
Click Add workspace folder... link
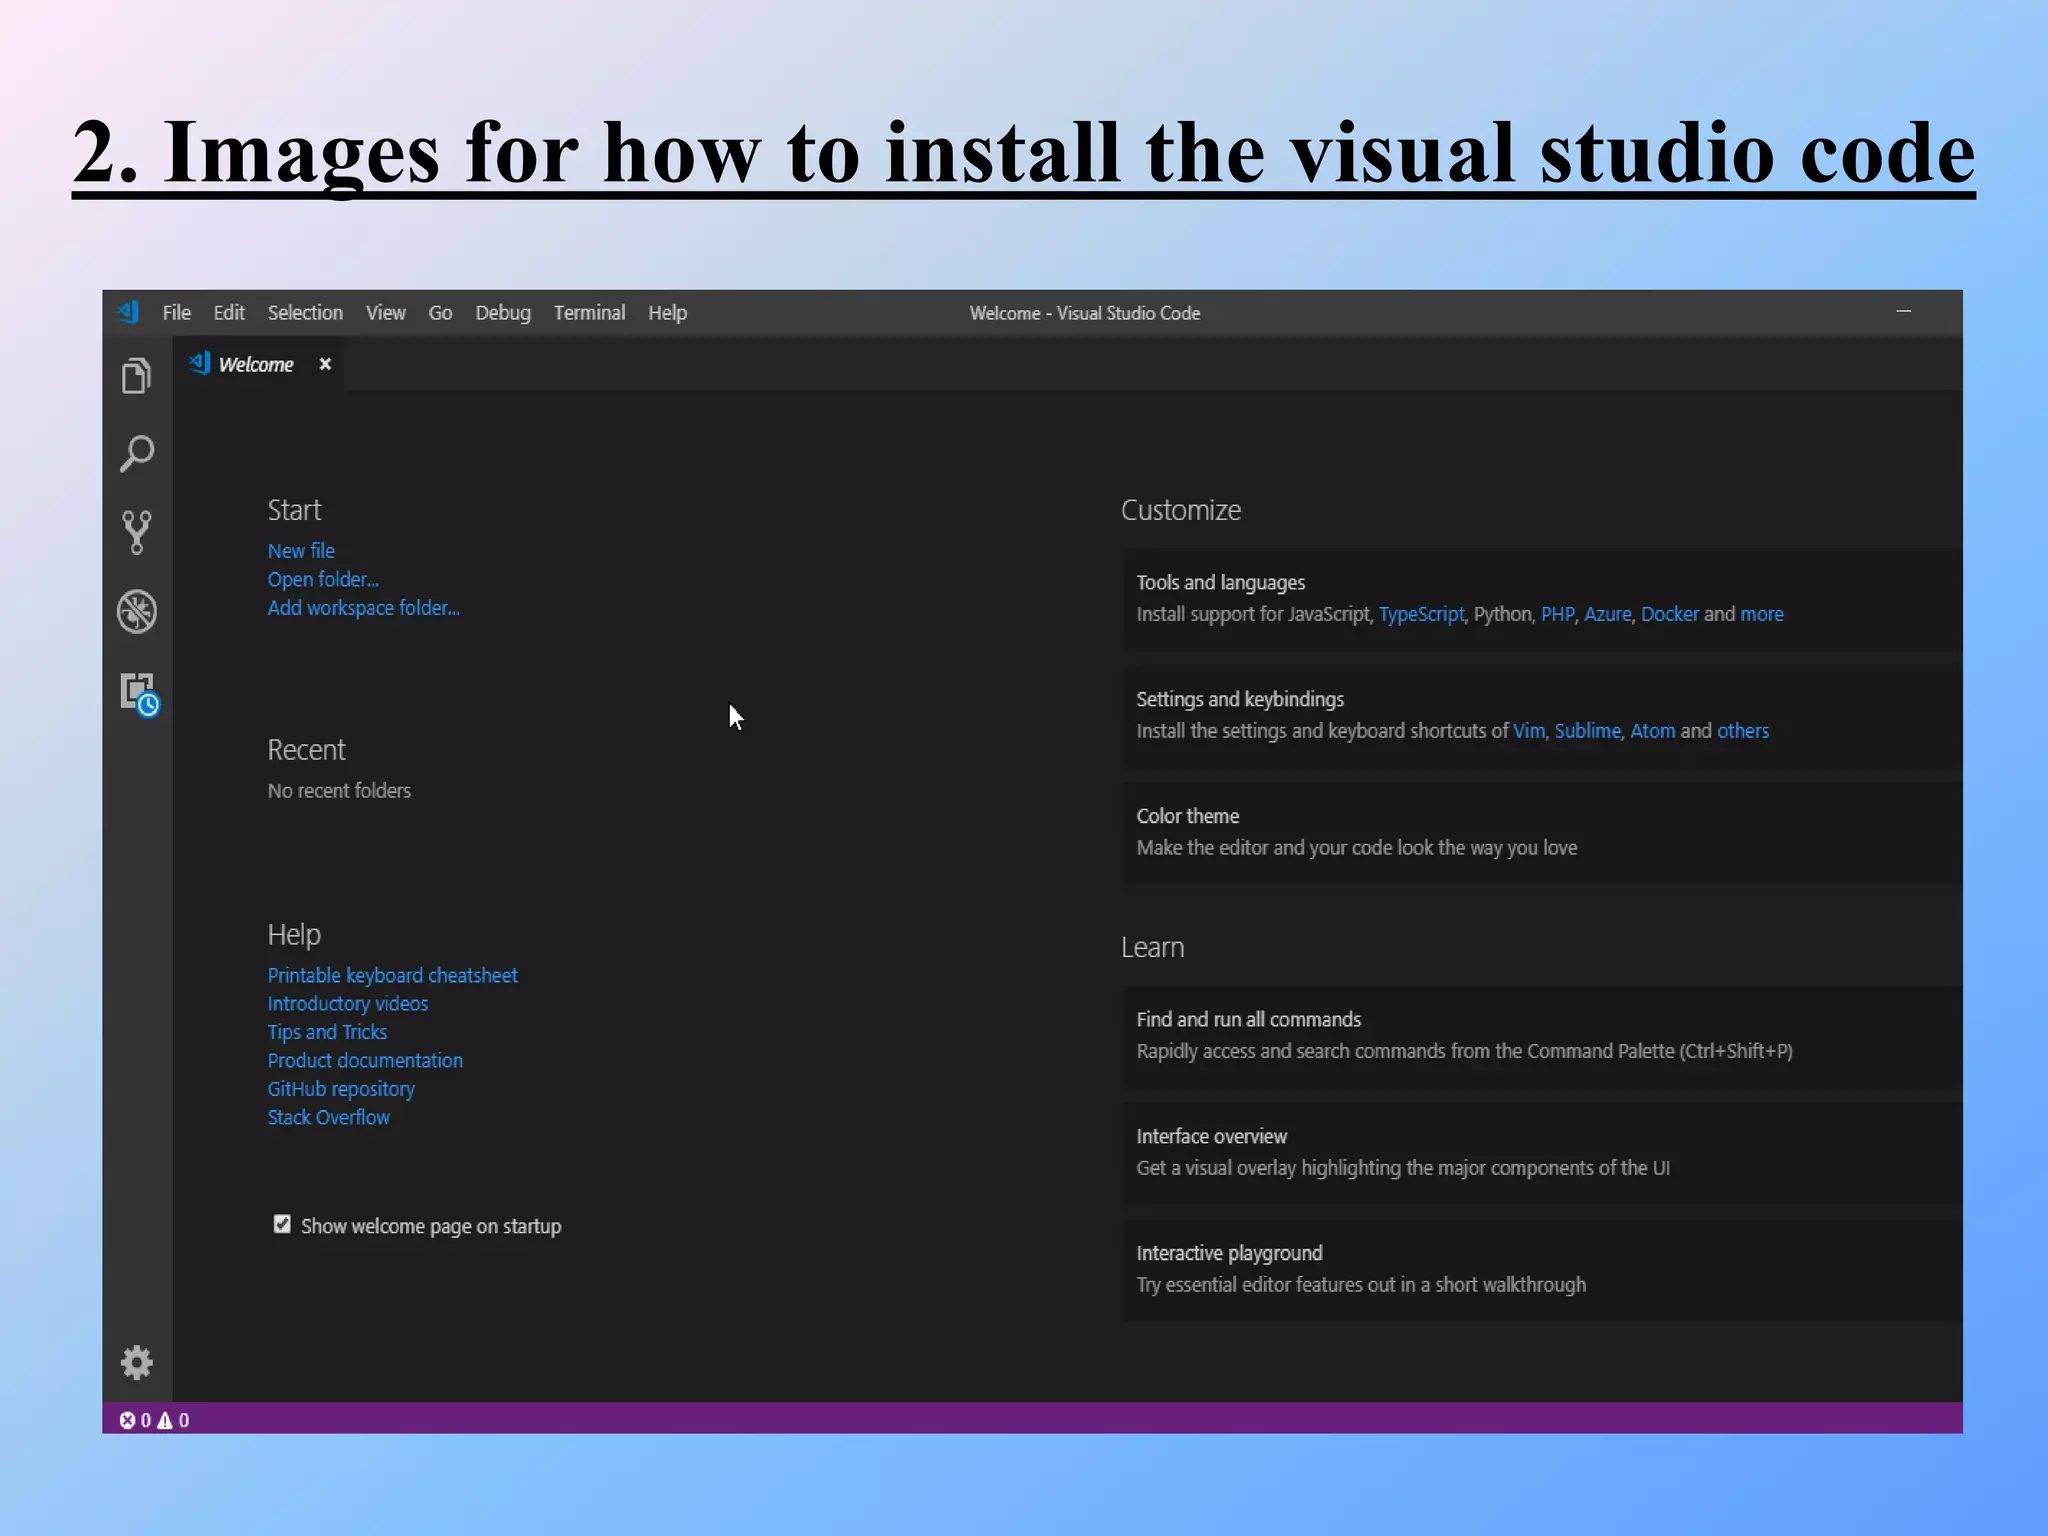(364, 608)
